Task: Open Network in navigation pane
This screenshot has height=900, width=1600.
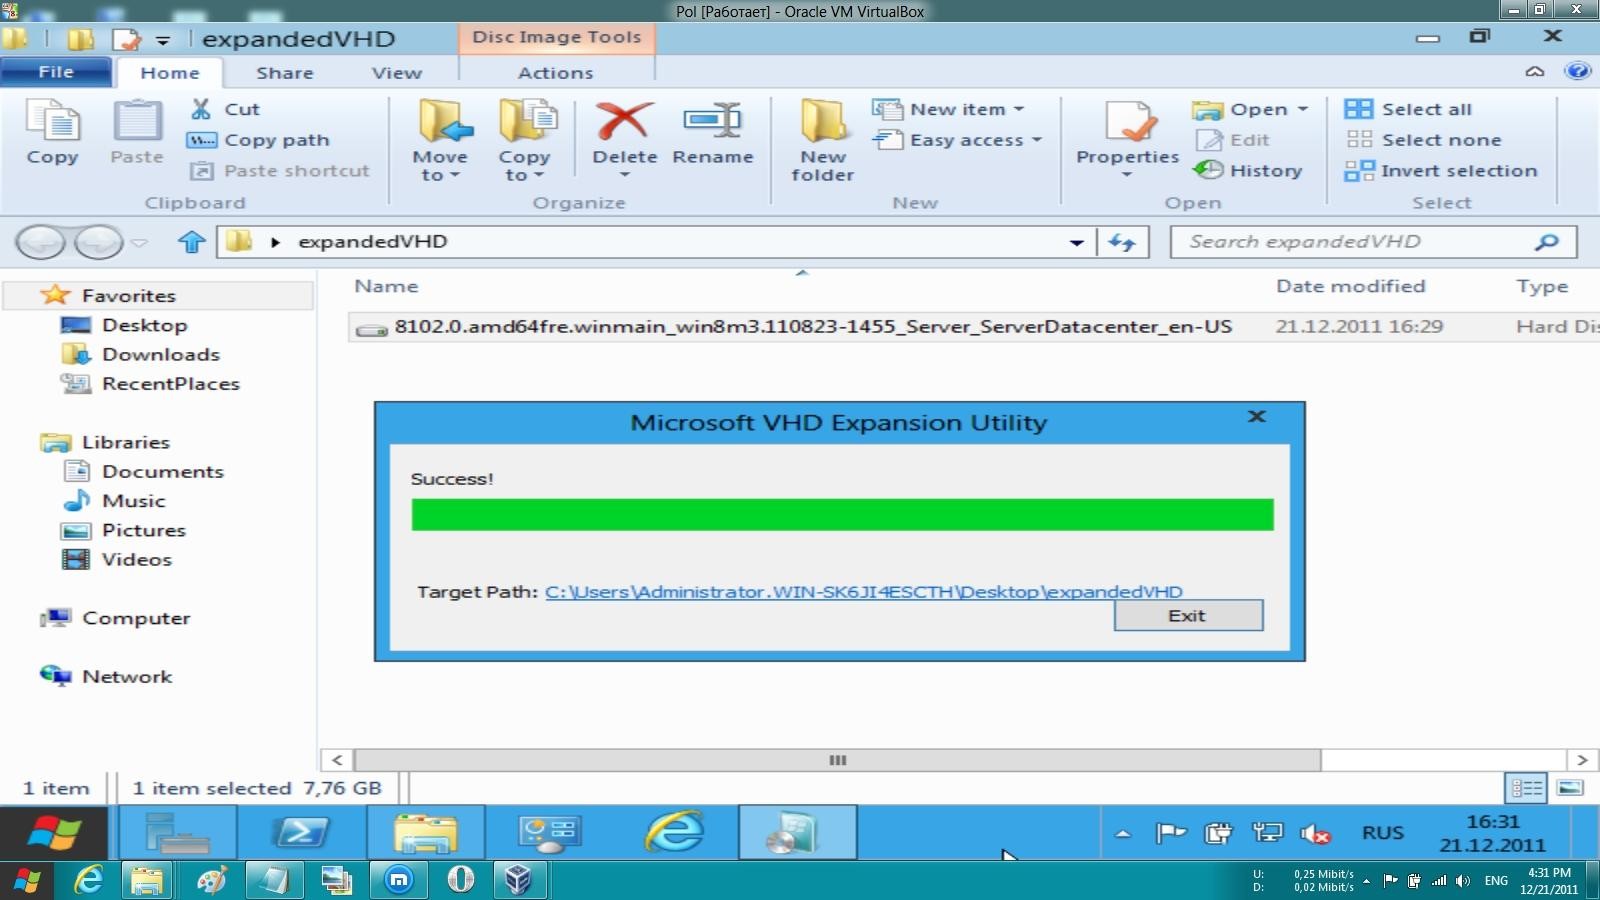Action: tap(126, 676)
